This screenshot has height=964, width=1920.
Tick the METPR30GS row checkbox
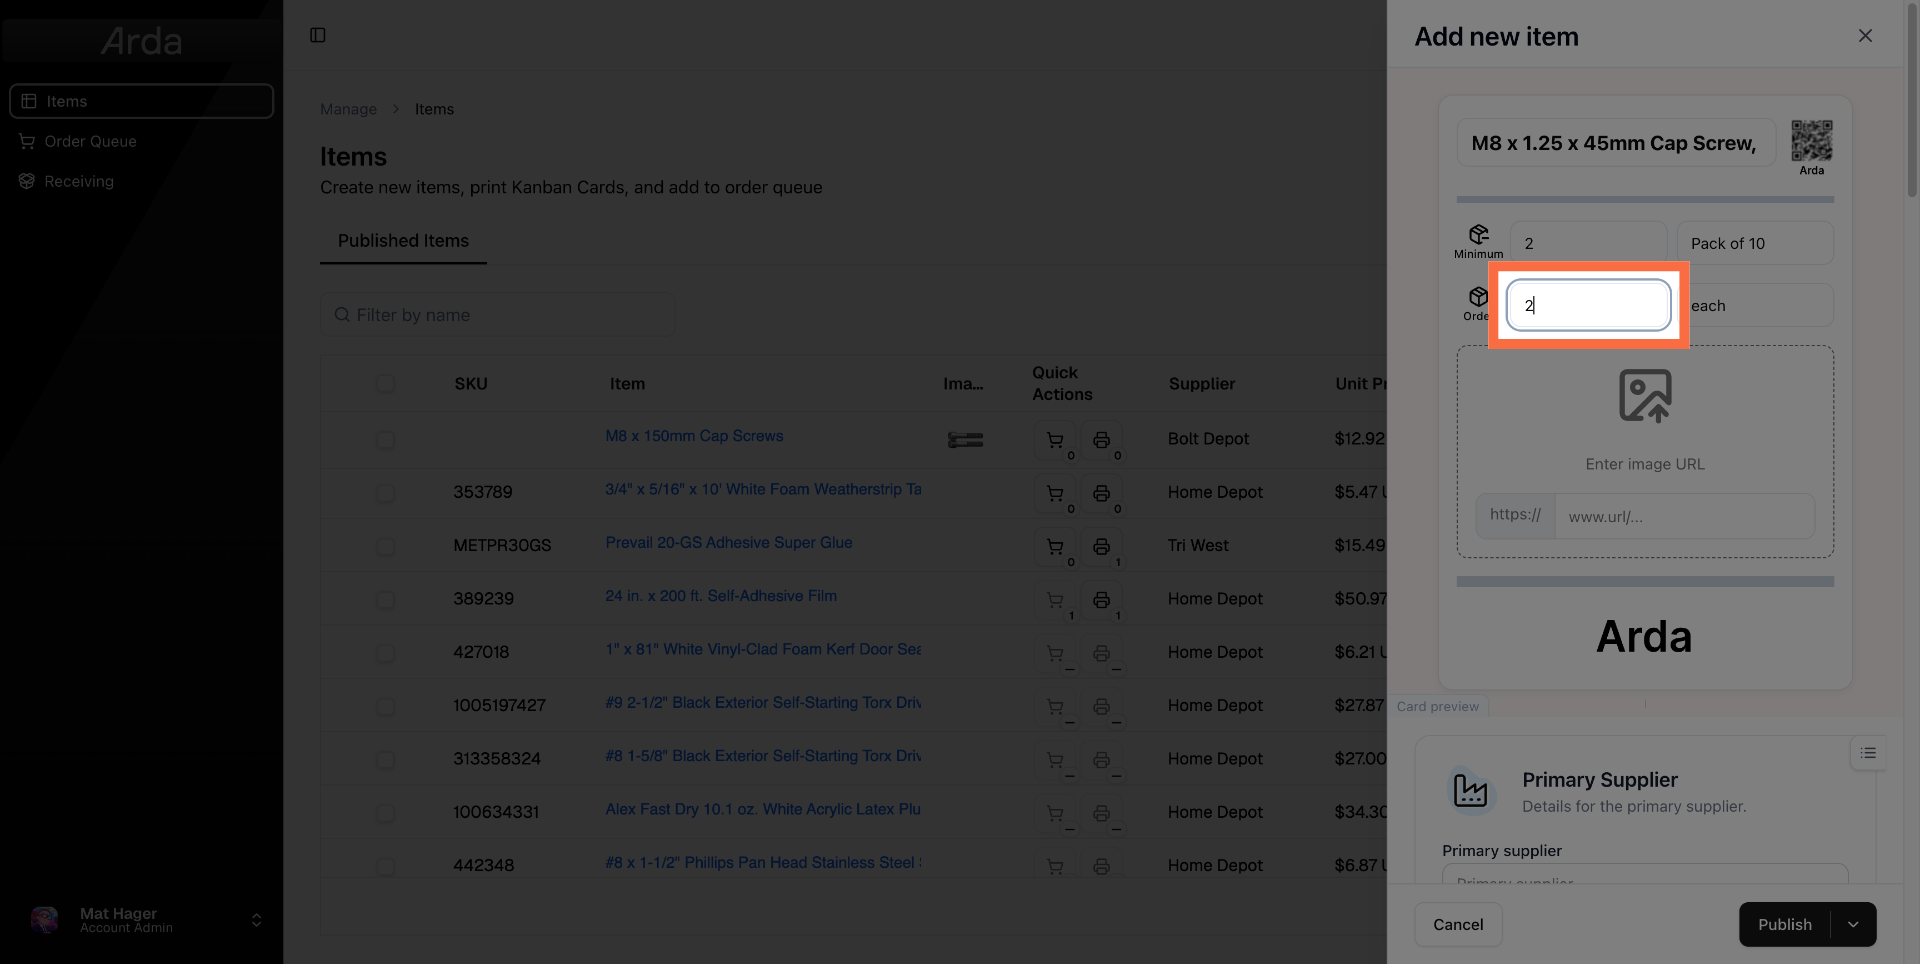385,547
